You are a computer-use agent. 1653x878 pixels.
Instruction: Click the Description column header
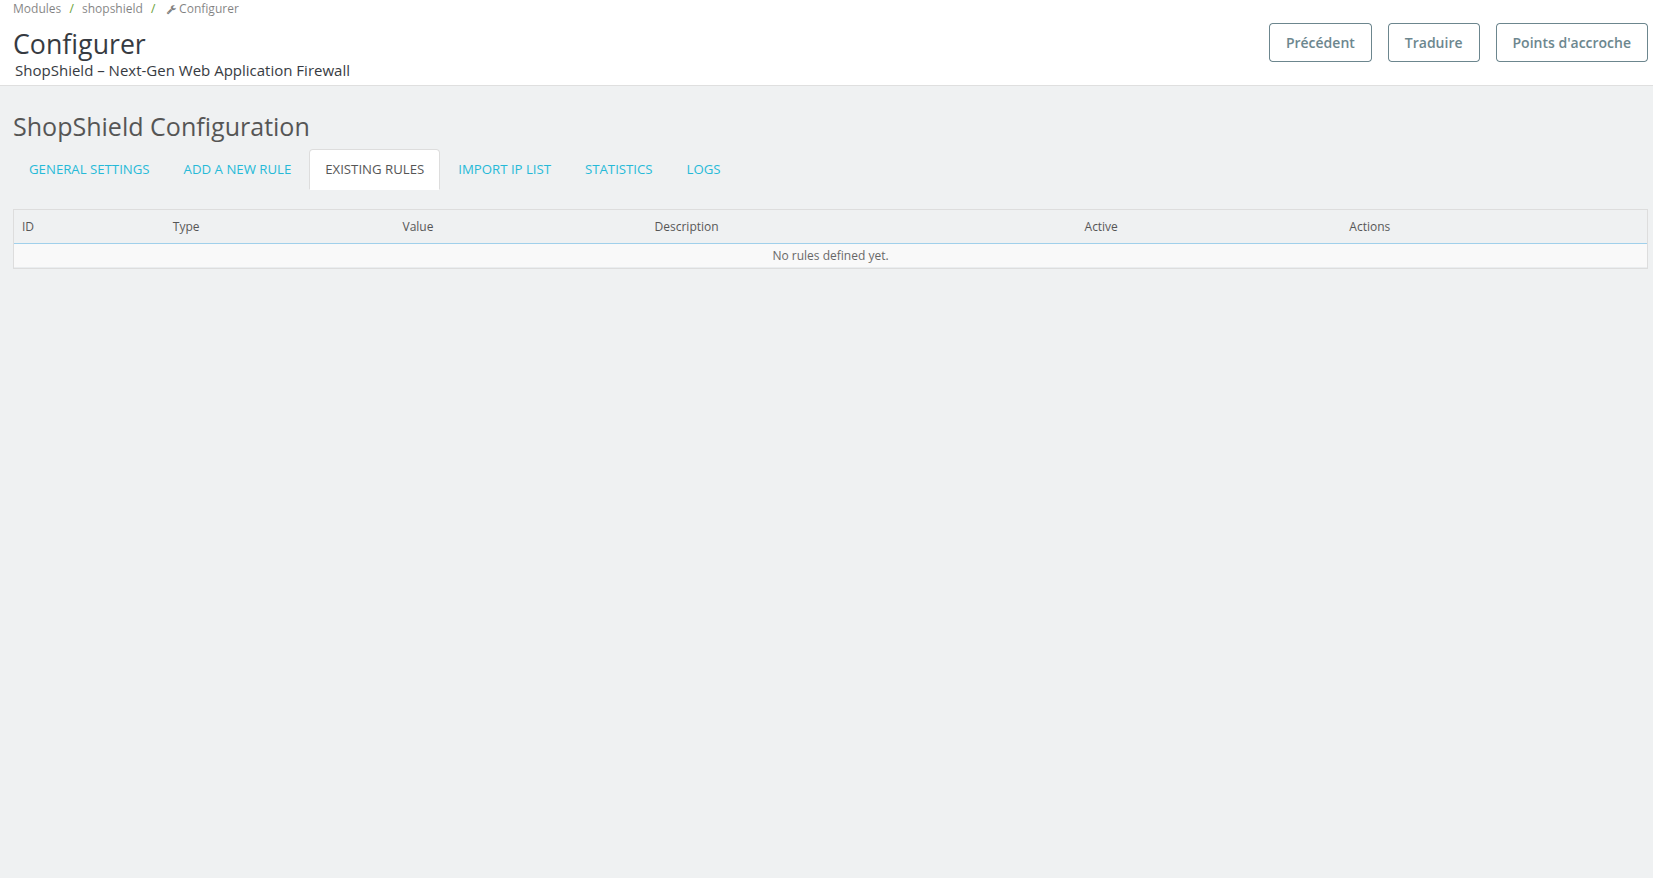click(686, 227)
